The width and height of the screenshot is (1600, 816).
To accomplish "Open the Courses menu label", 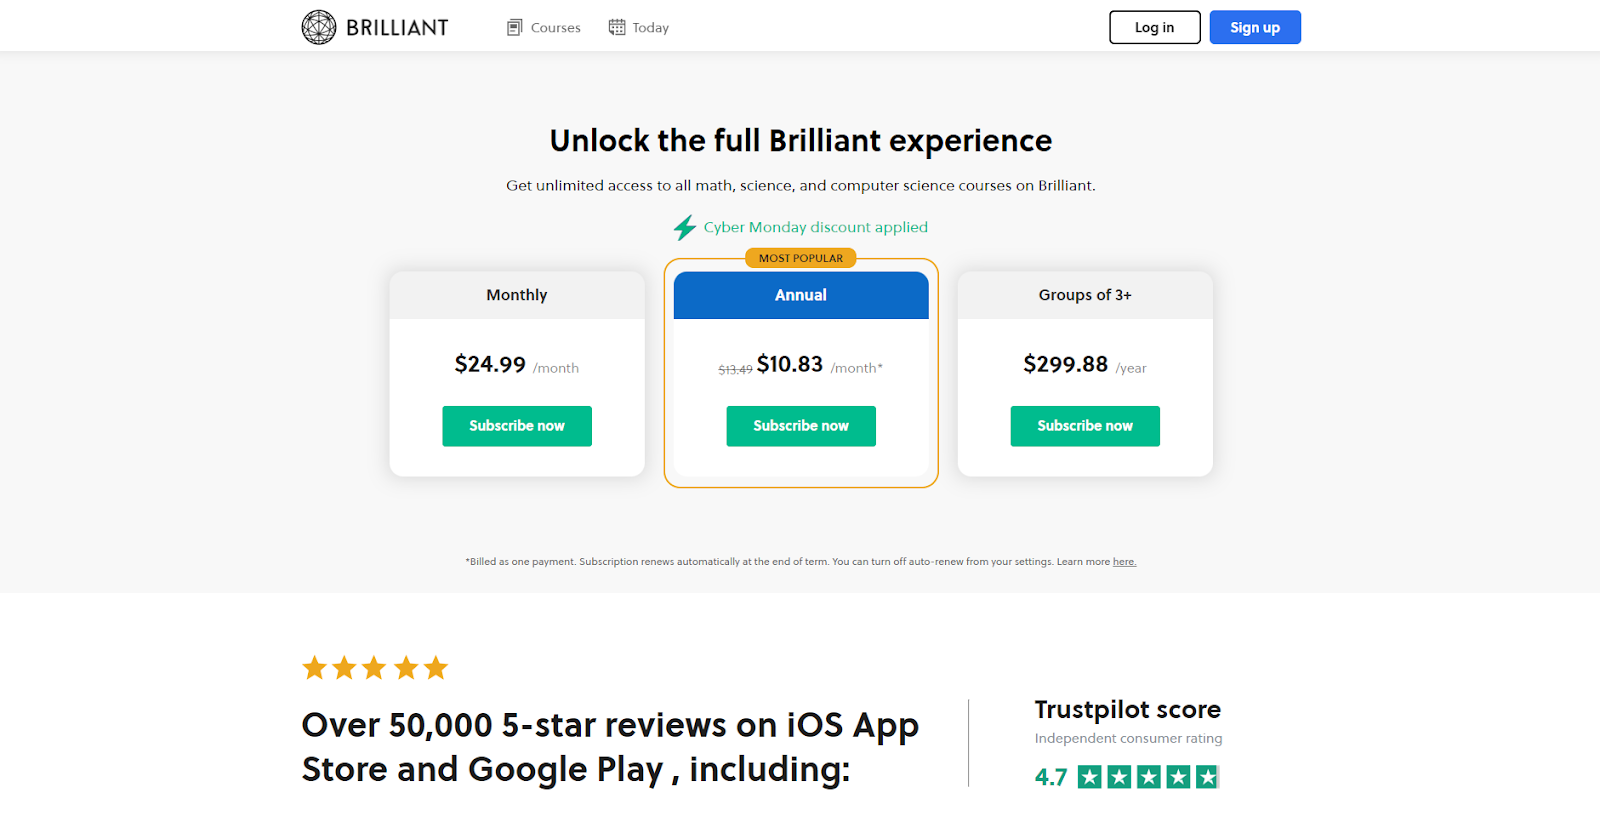I will tap(555, 28).
